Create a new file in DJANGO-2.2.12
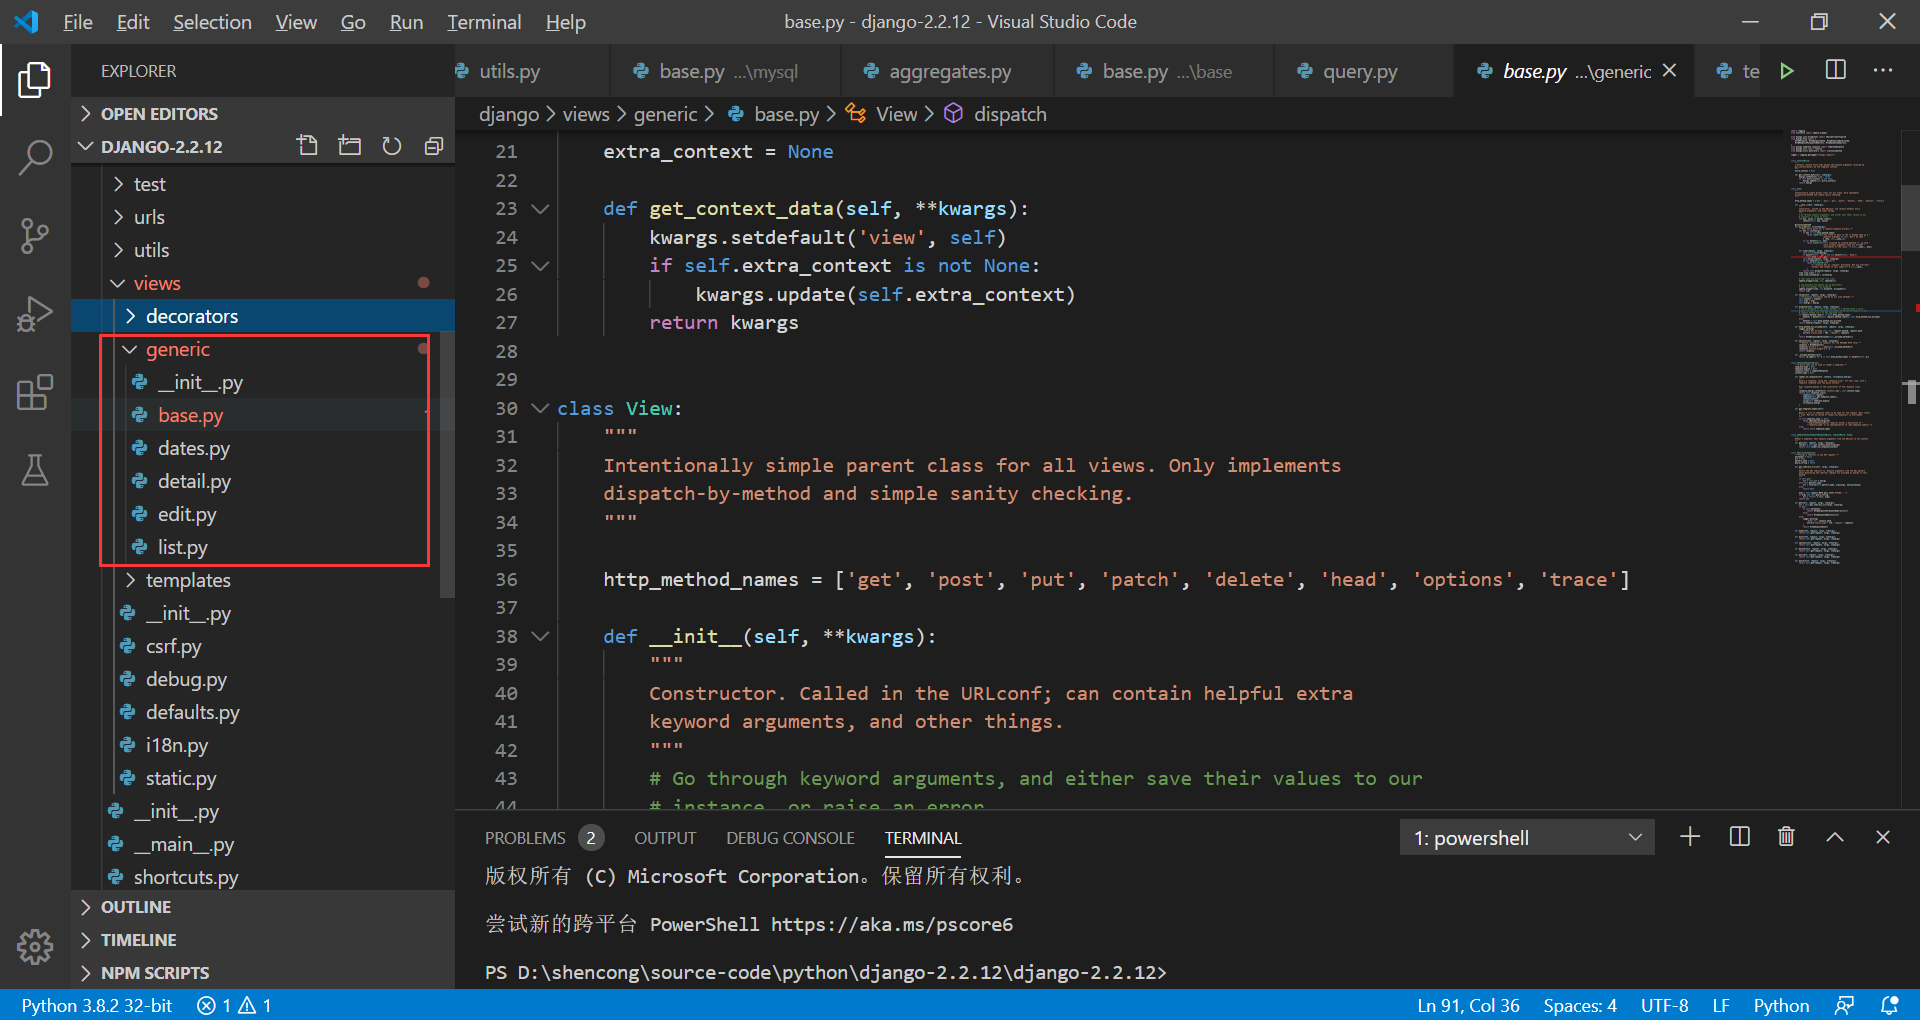 [x=308, y=146]
